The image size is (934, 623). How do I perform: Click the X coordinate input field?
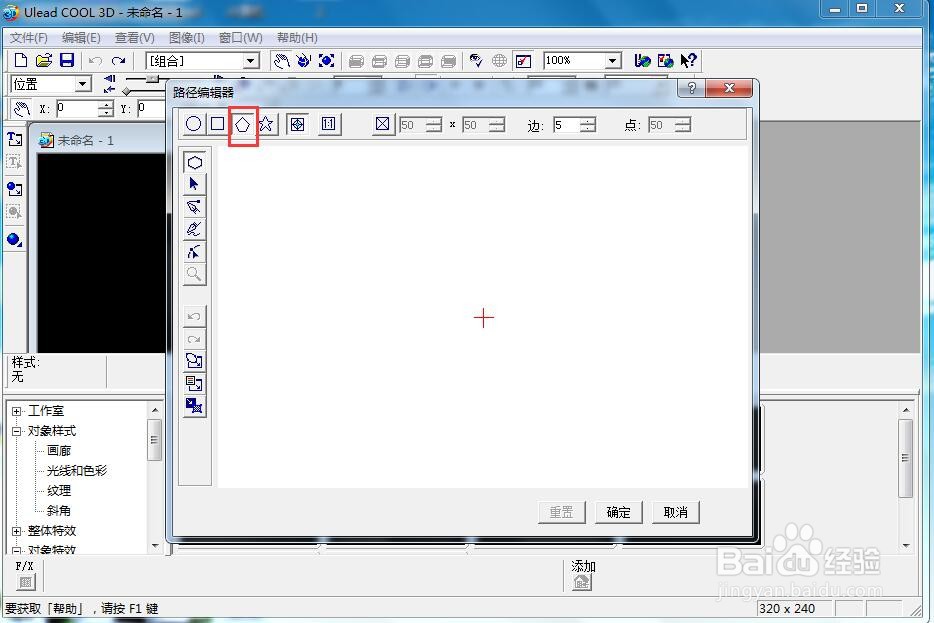77,108
